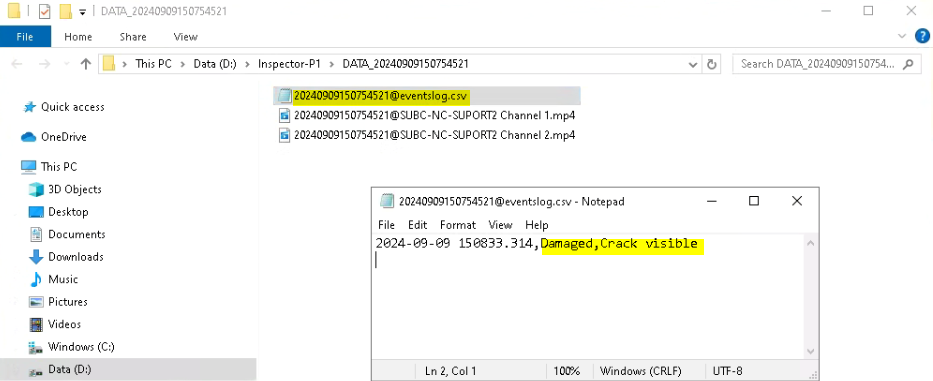Click Notepad's vertical scrollbar down arrow
Screen dimensions: 933x381
click(x=810, y=351)
